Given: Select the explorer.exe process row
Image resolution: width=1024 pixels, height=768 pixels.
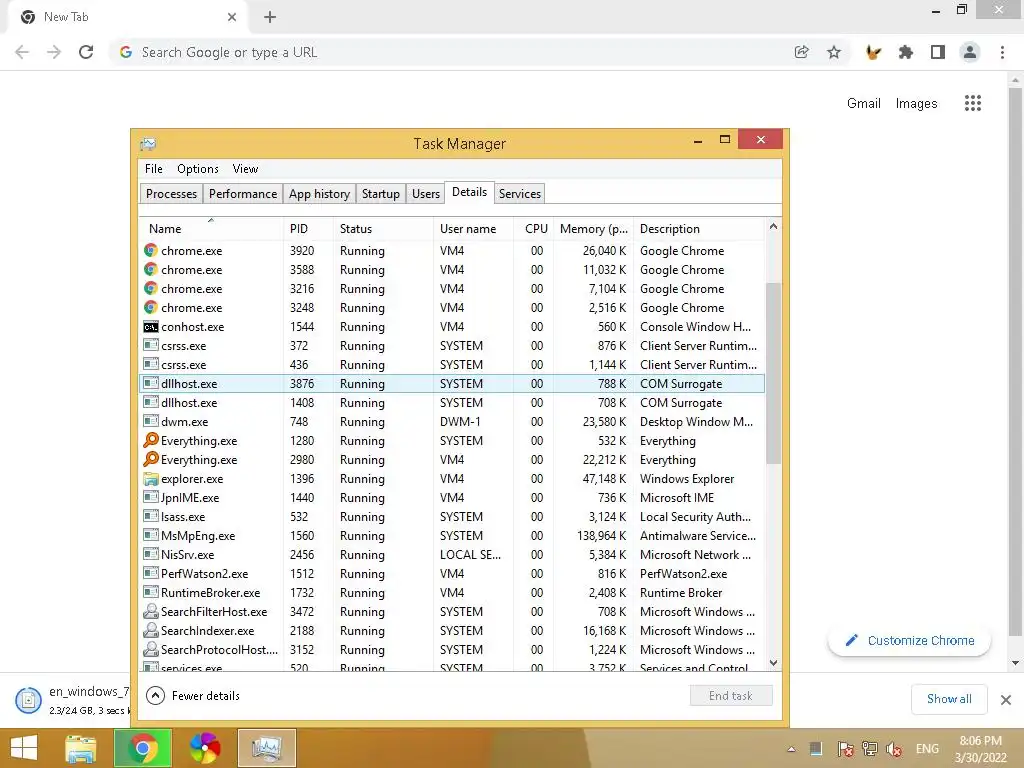Looking at the screenshot, I should point(451,479).
